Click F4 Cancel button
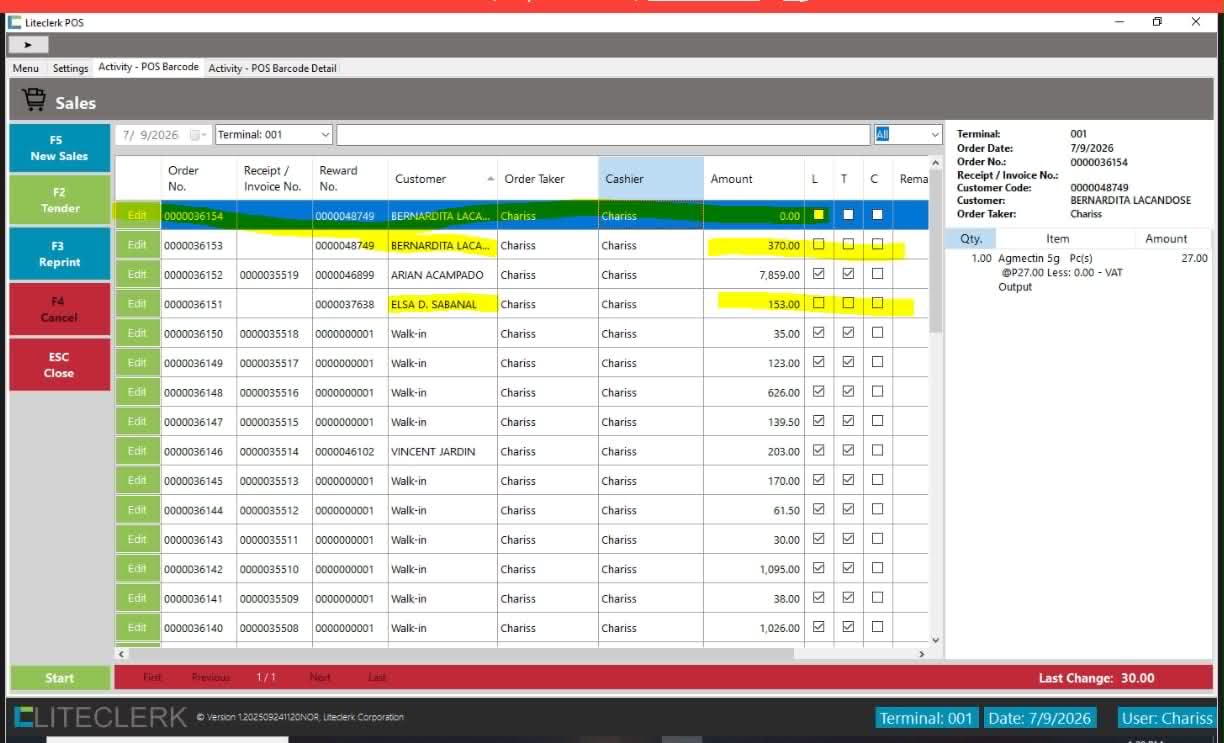Screen dimensions: 1224x743 pyautogui.click(x=59, y=309)
